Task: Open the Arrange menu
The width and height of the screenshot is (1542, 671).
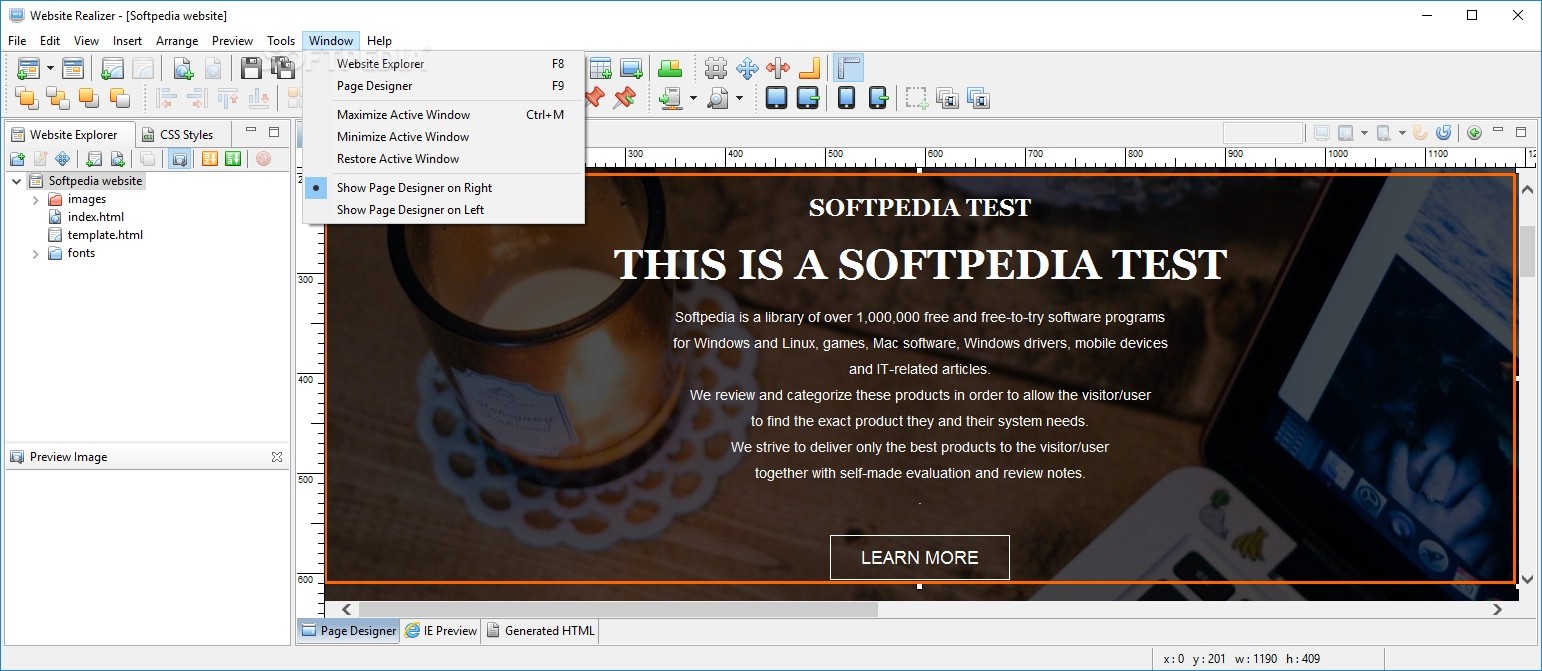Action: (177, 41)
